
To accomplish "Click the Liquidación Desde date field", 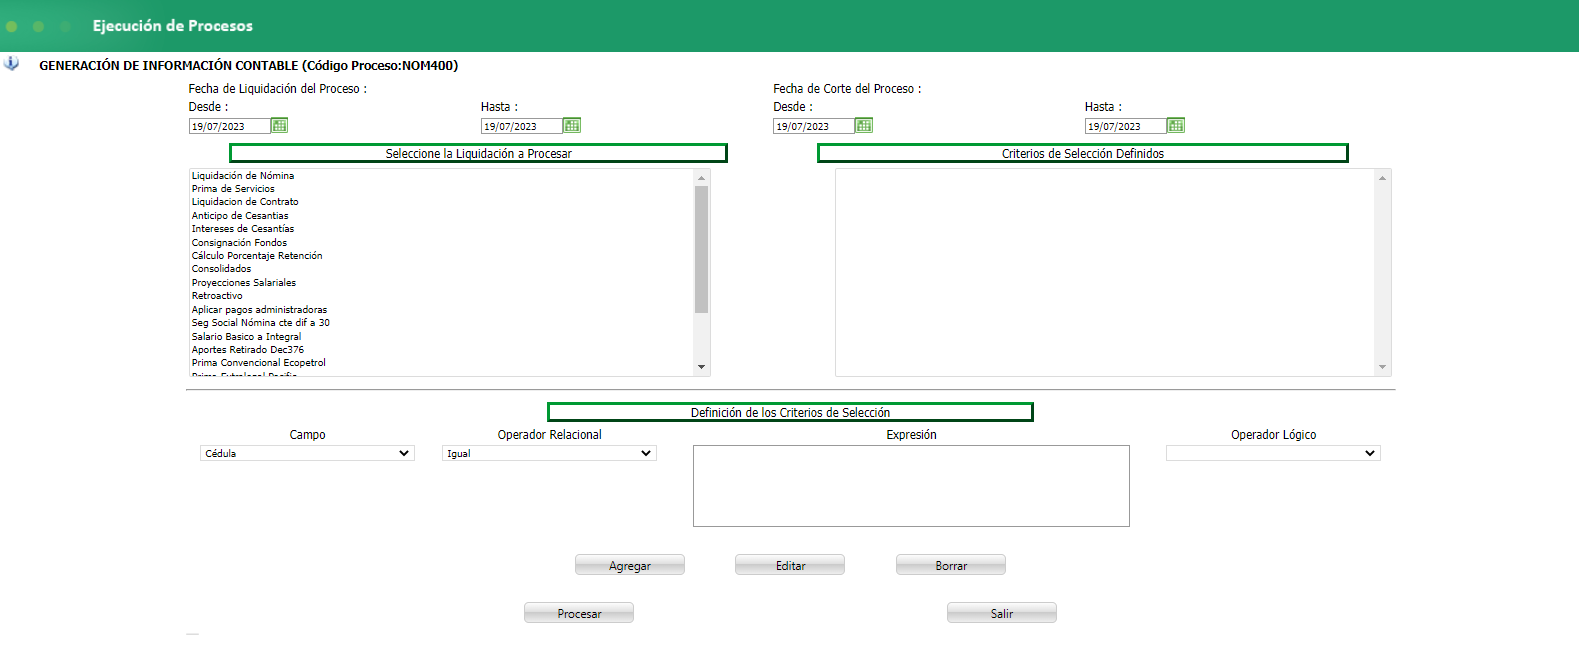I will [x=230, y=126].
